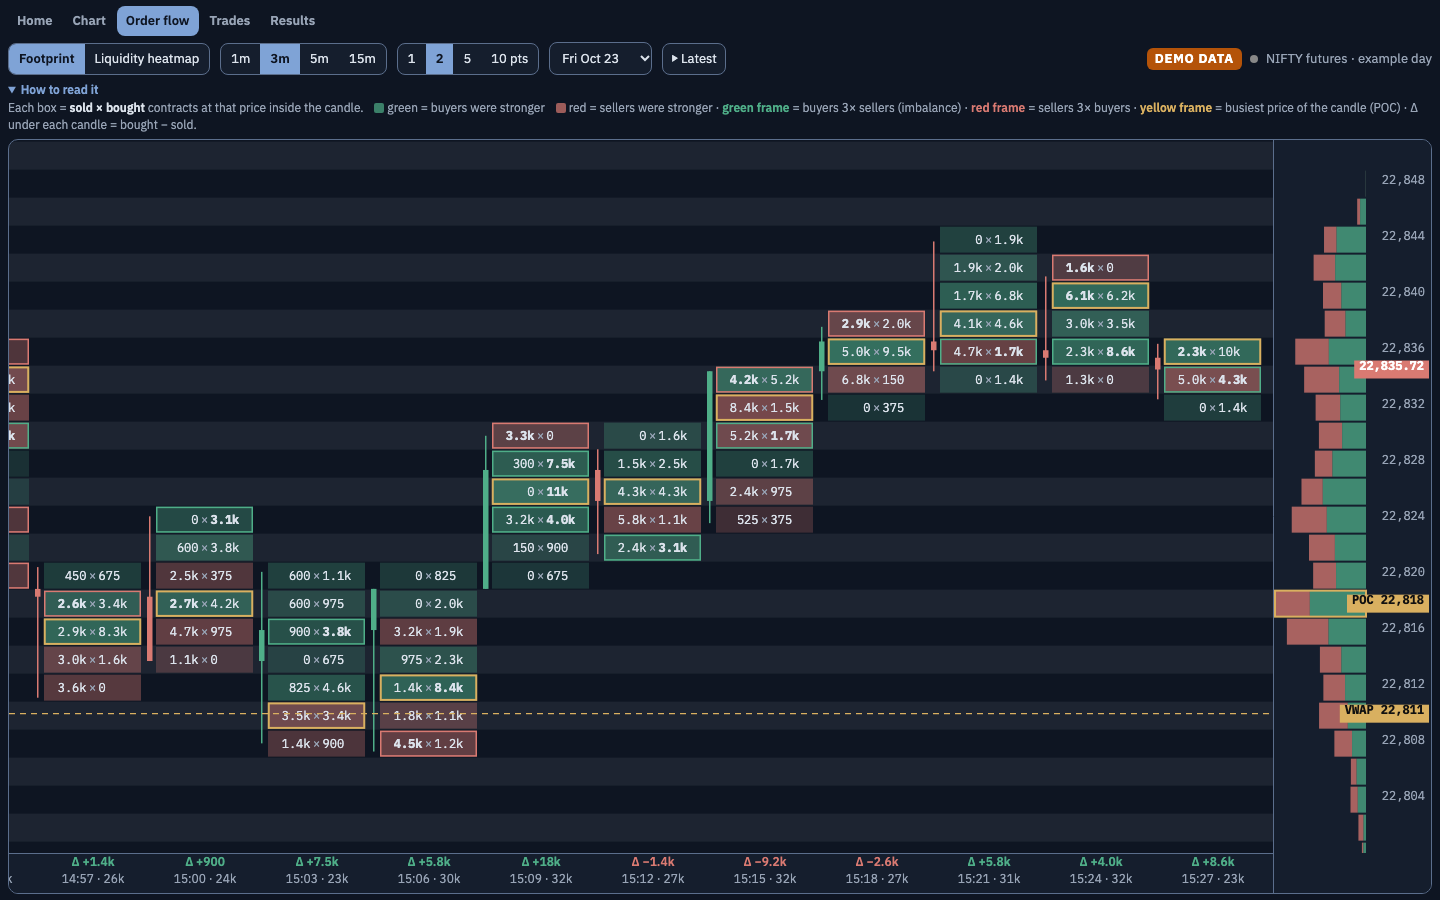
Task: Select footprint cell 6.1k × 6.2k
Action: (1100, 296)
